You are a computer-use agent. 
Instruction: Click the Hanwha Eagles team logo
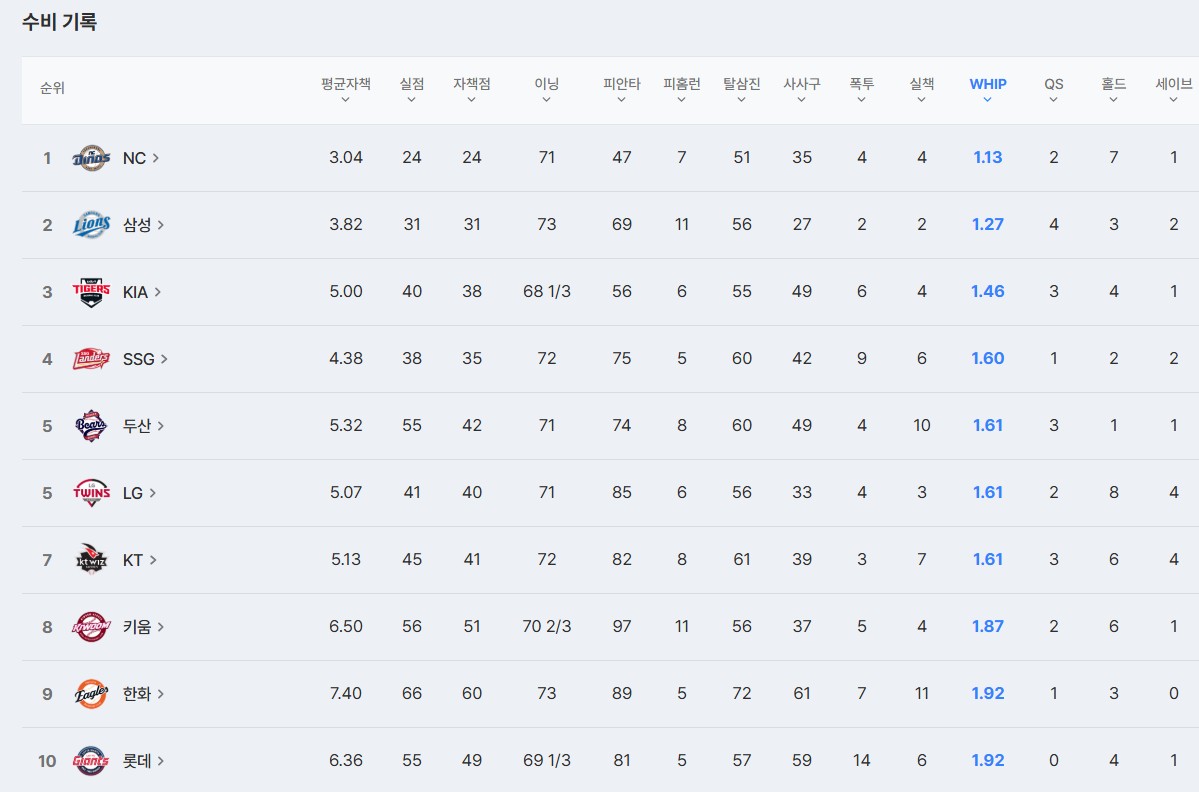tap(91, 694)
